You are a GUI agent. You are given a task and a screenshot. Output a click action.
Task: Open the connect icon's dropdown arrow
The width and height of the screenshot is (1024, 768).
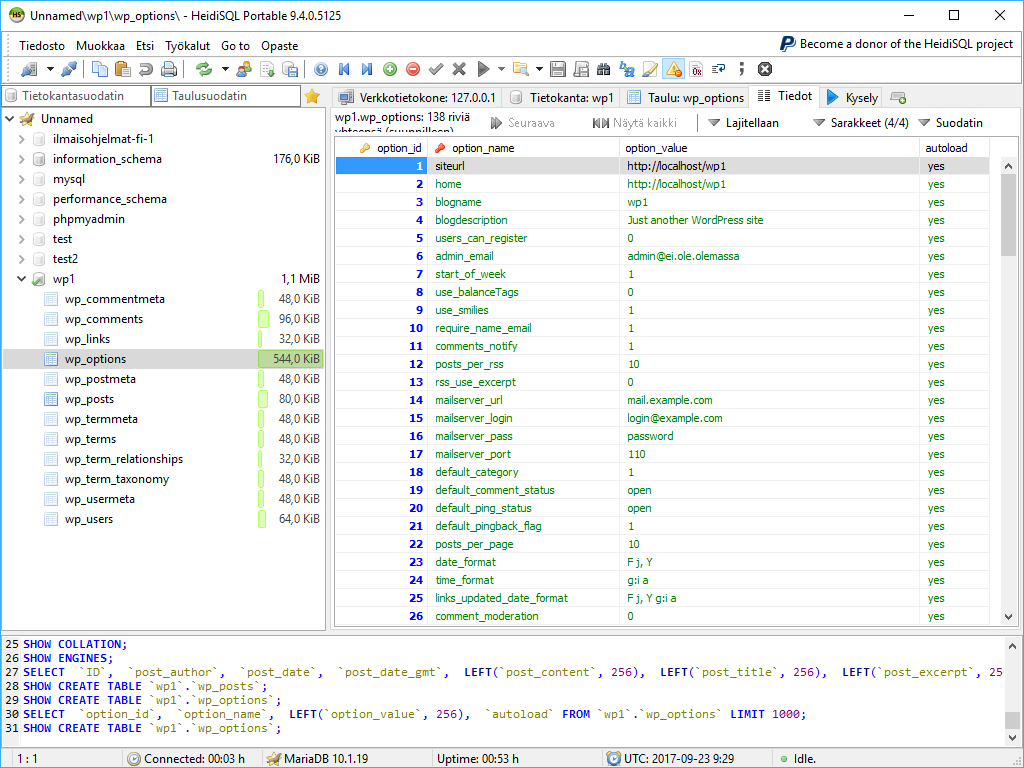(50, 69)
